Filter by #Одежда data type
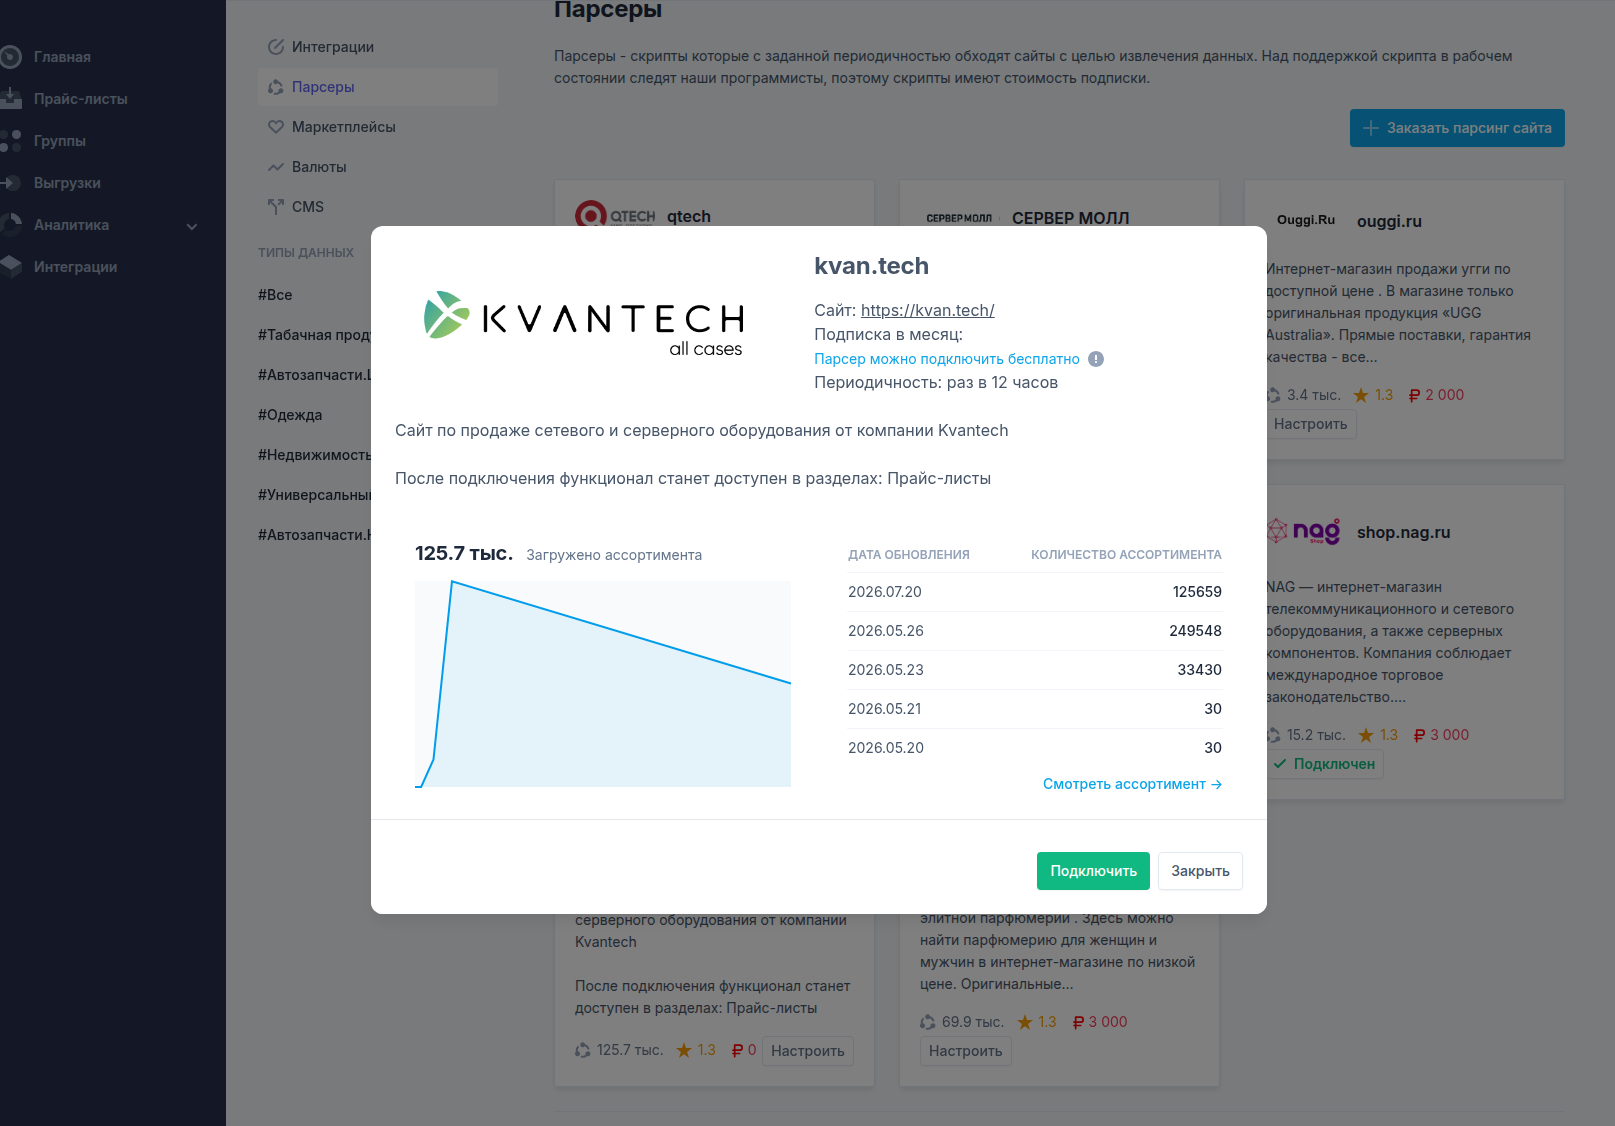The image size is (1615, 1126). coord(290,415)
